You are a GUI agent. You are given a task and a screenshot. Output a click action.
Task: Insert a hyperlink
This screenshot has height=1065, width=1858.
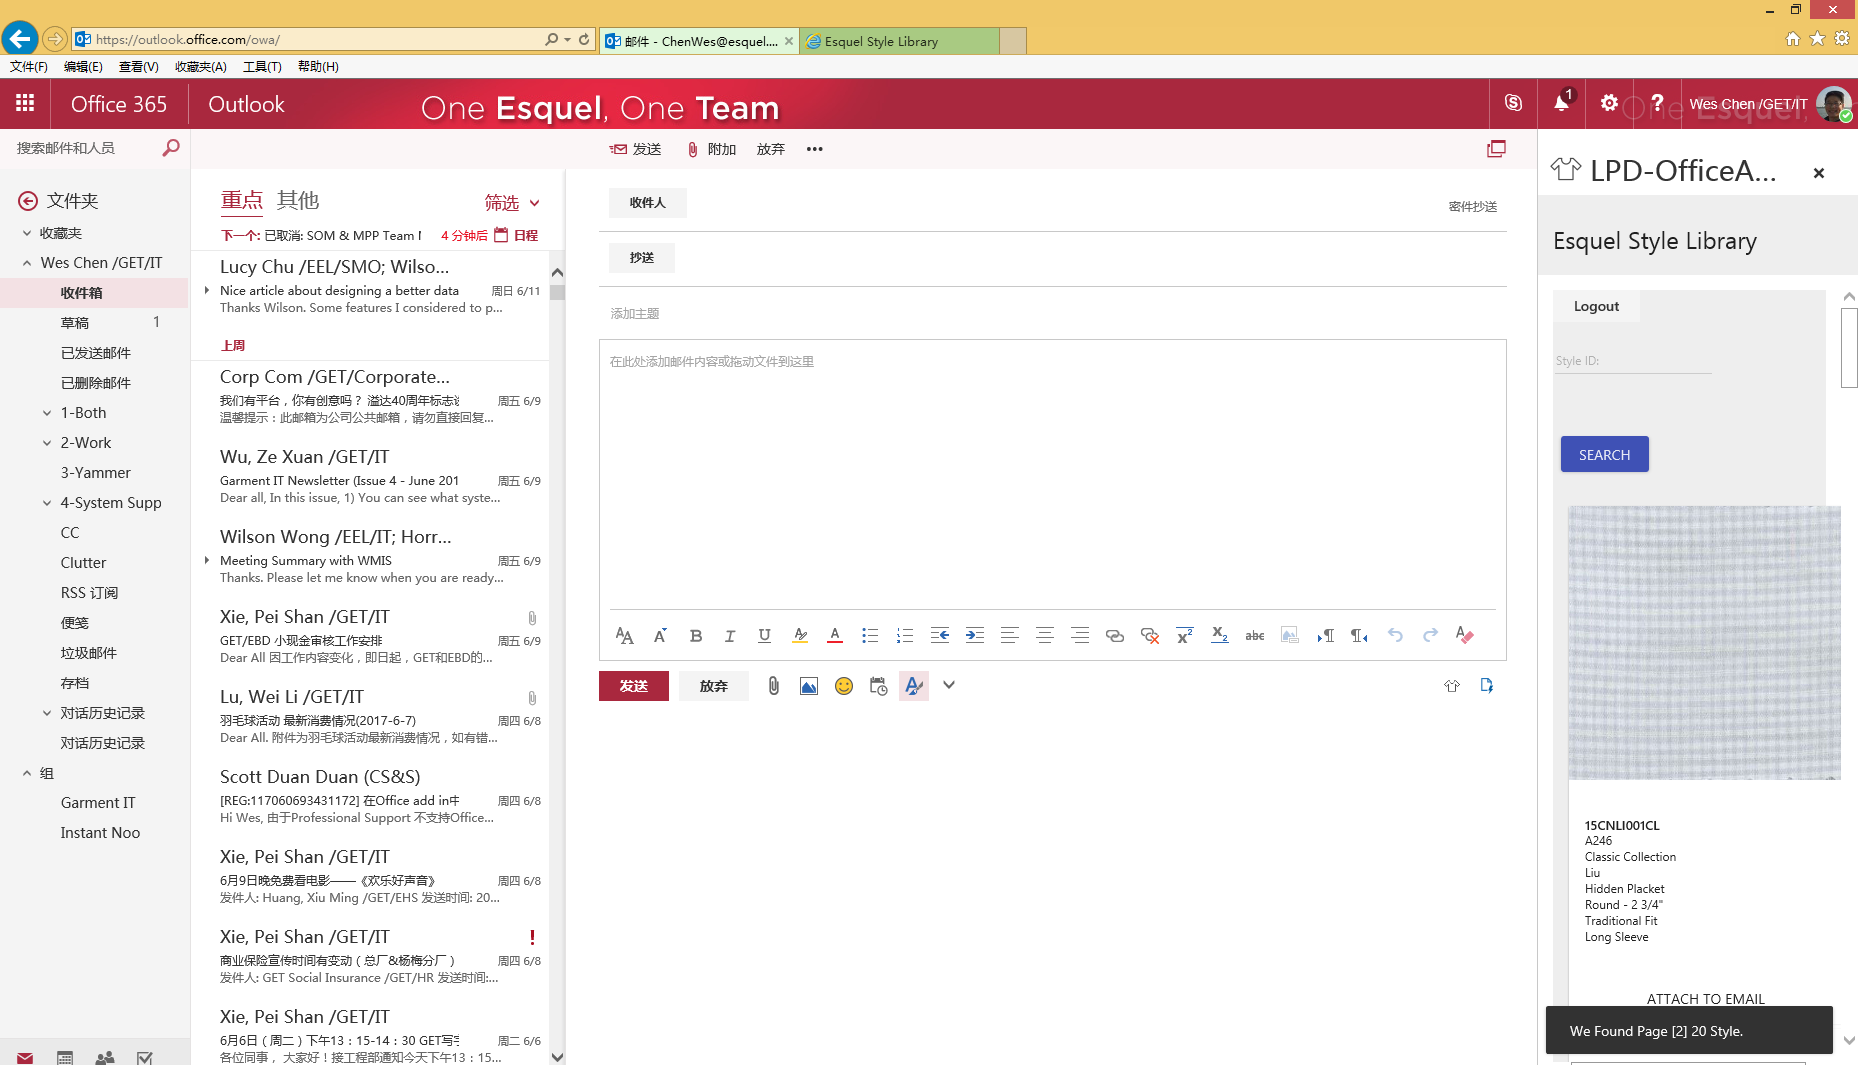coord(1115,636)
